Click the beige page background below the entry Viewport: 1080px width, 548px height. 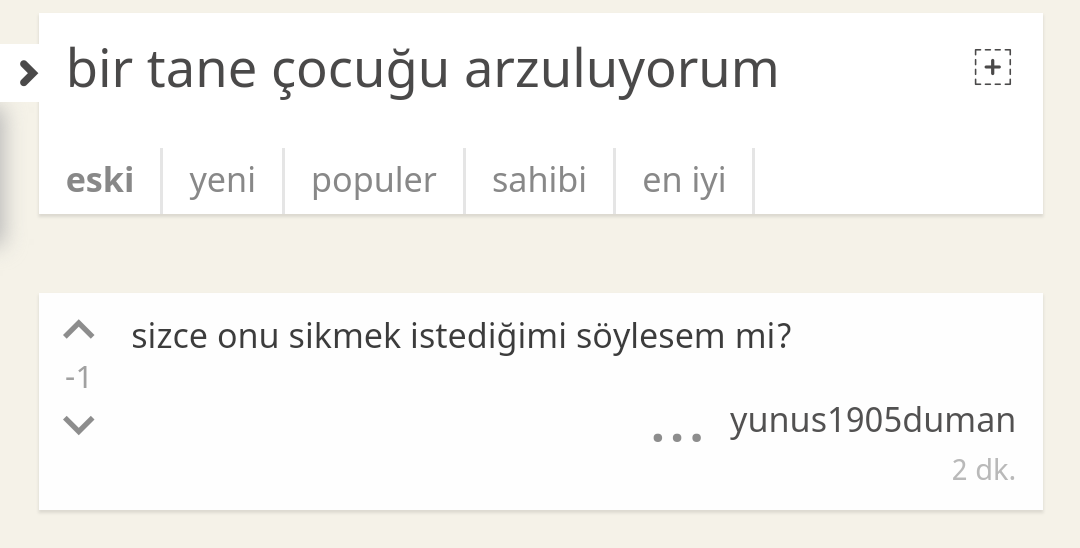(540, 530)
